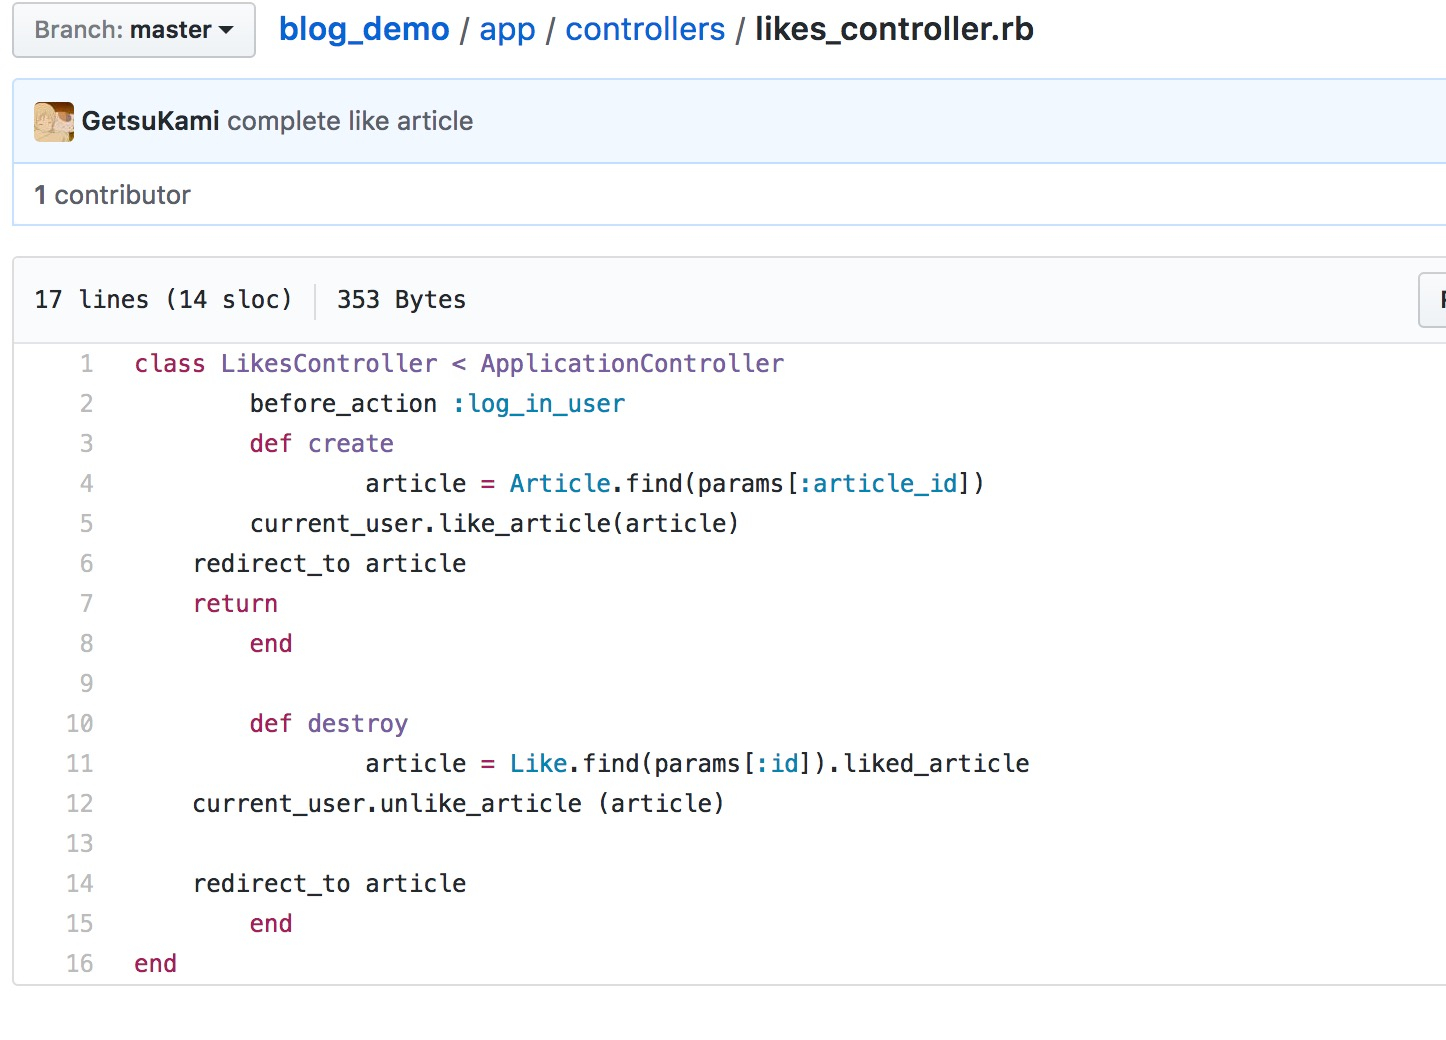Select line number 2
This screenshot has height=1040, width=1446.
[x=86, y=403]
